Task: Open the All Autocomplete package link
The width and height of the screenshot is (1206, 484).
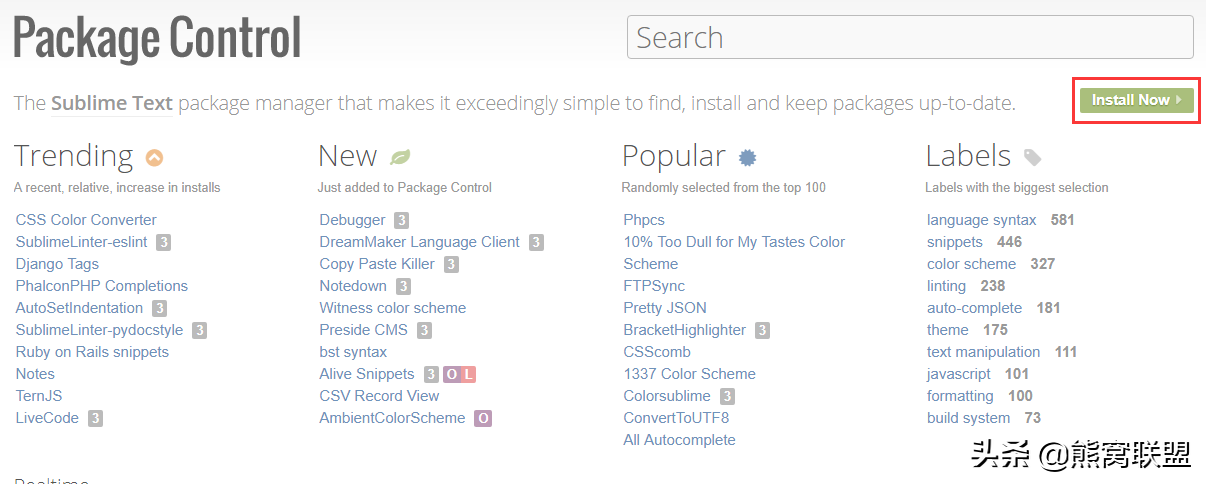Action: [679, 440]
